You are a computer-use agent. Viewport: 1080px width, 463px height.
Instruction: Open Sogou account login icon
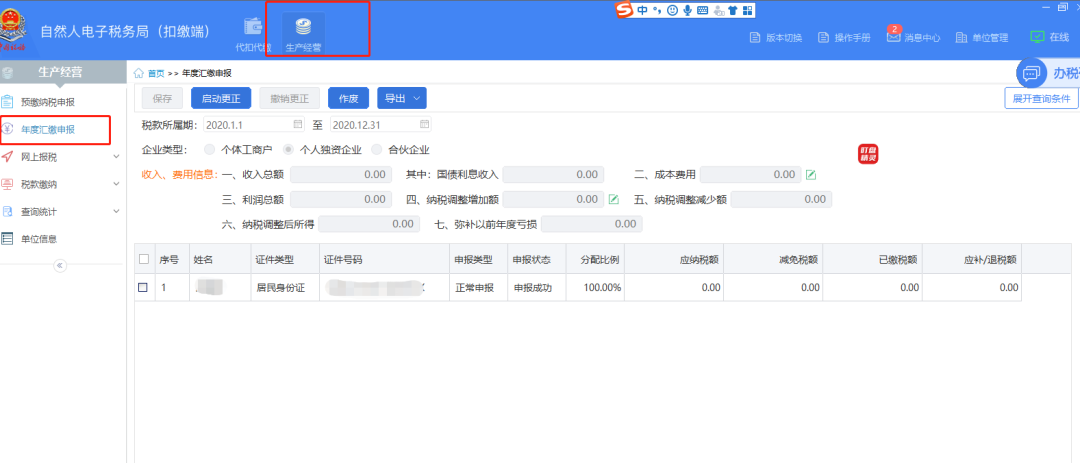tap(719, 10)
